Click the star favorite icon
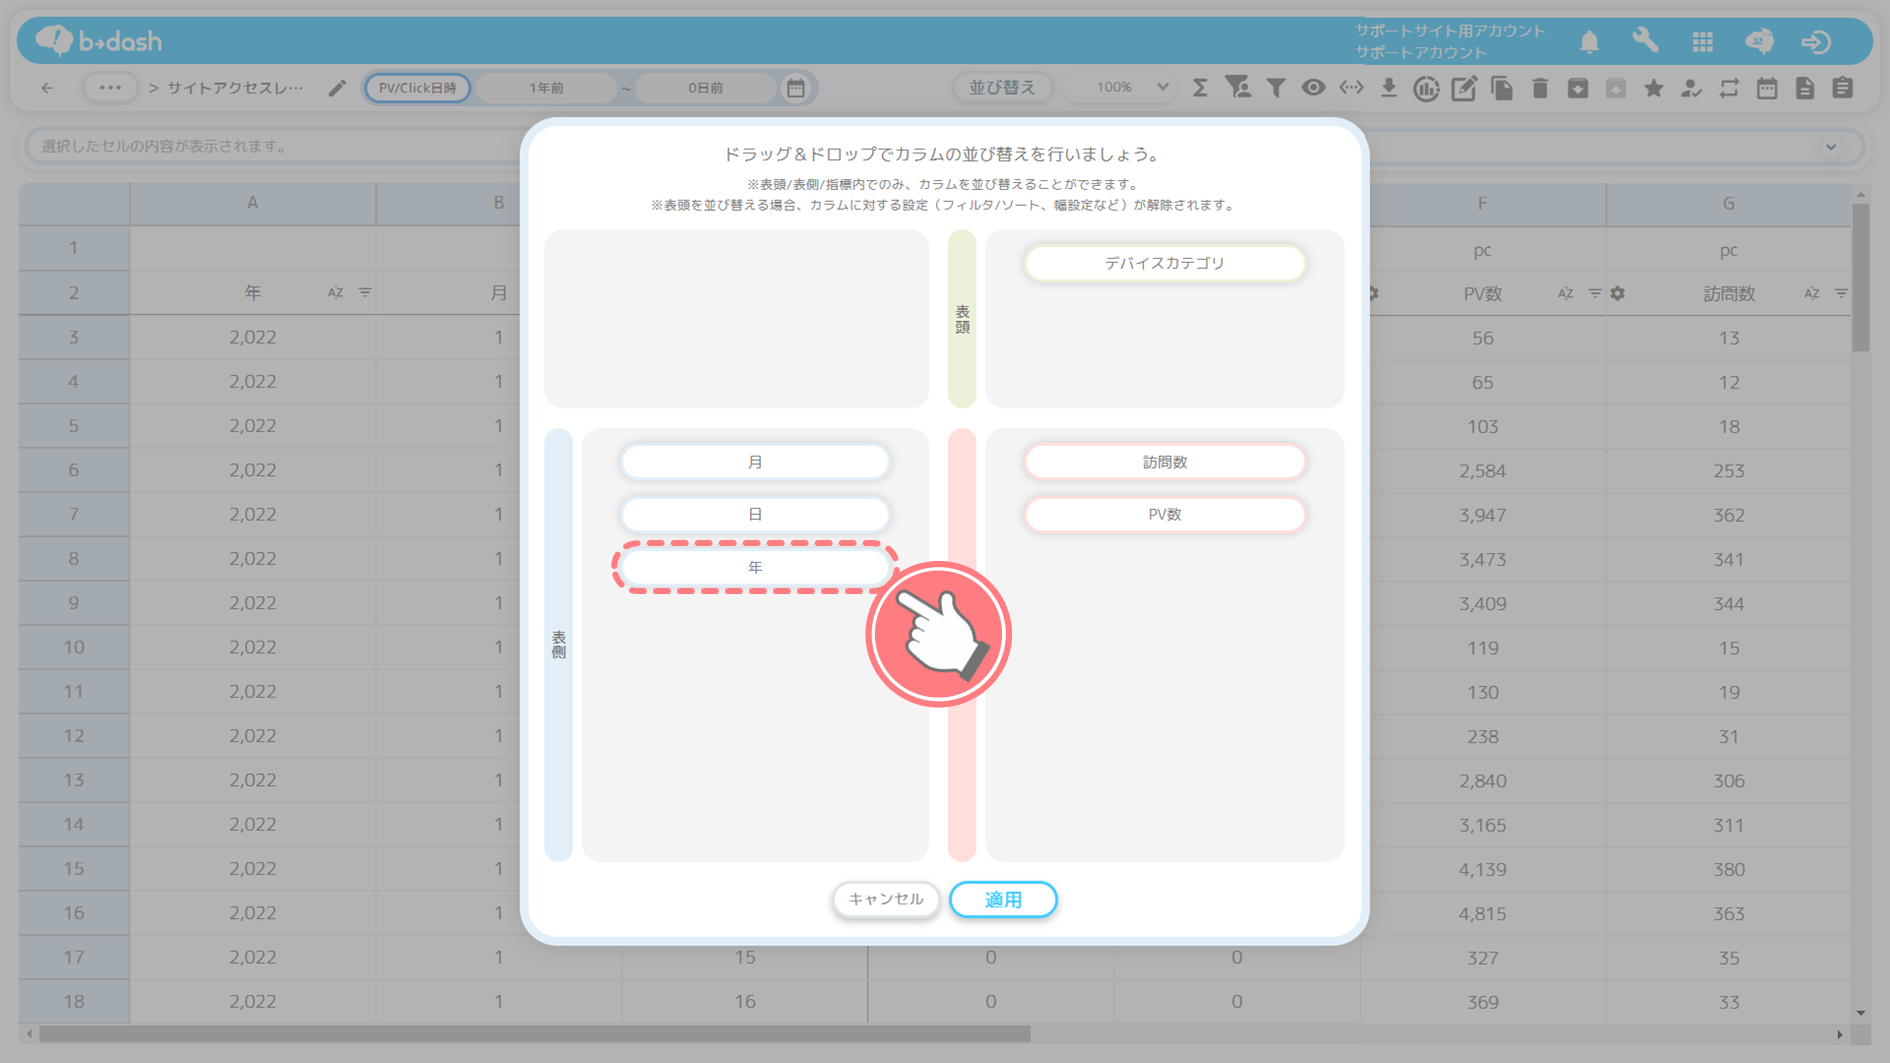This screenshot has height=1063, width=1890. (1654, 88)
